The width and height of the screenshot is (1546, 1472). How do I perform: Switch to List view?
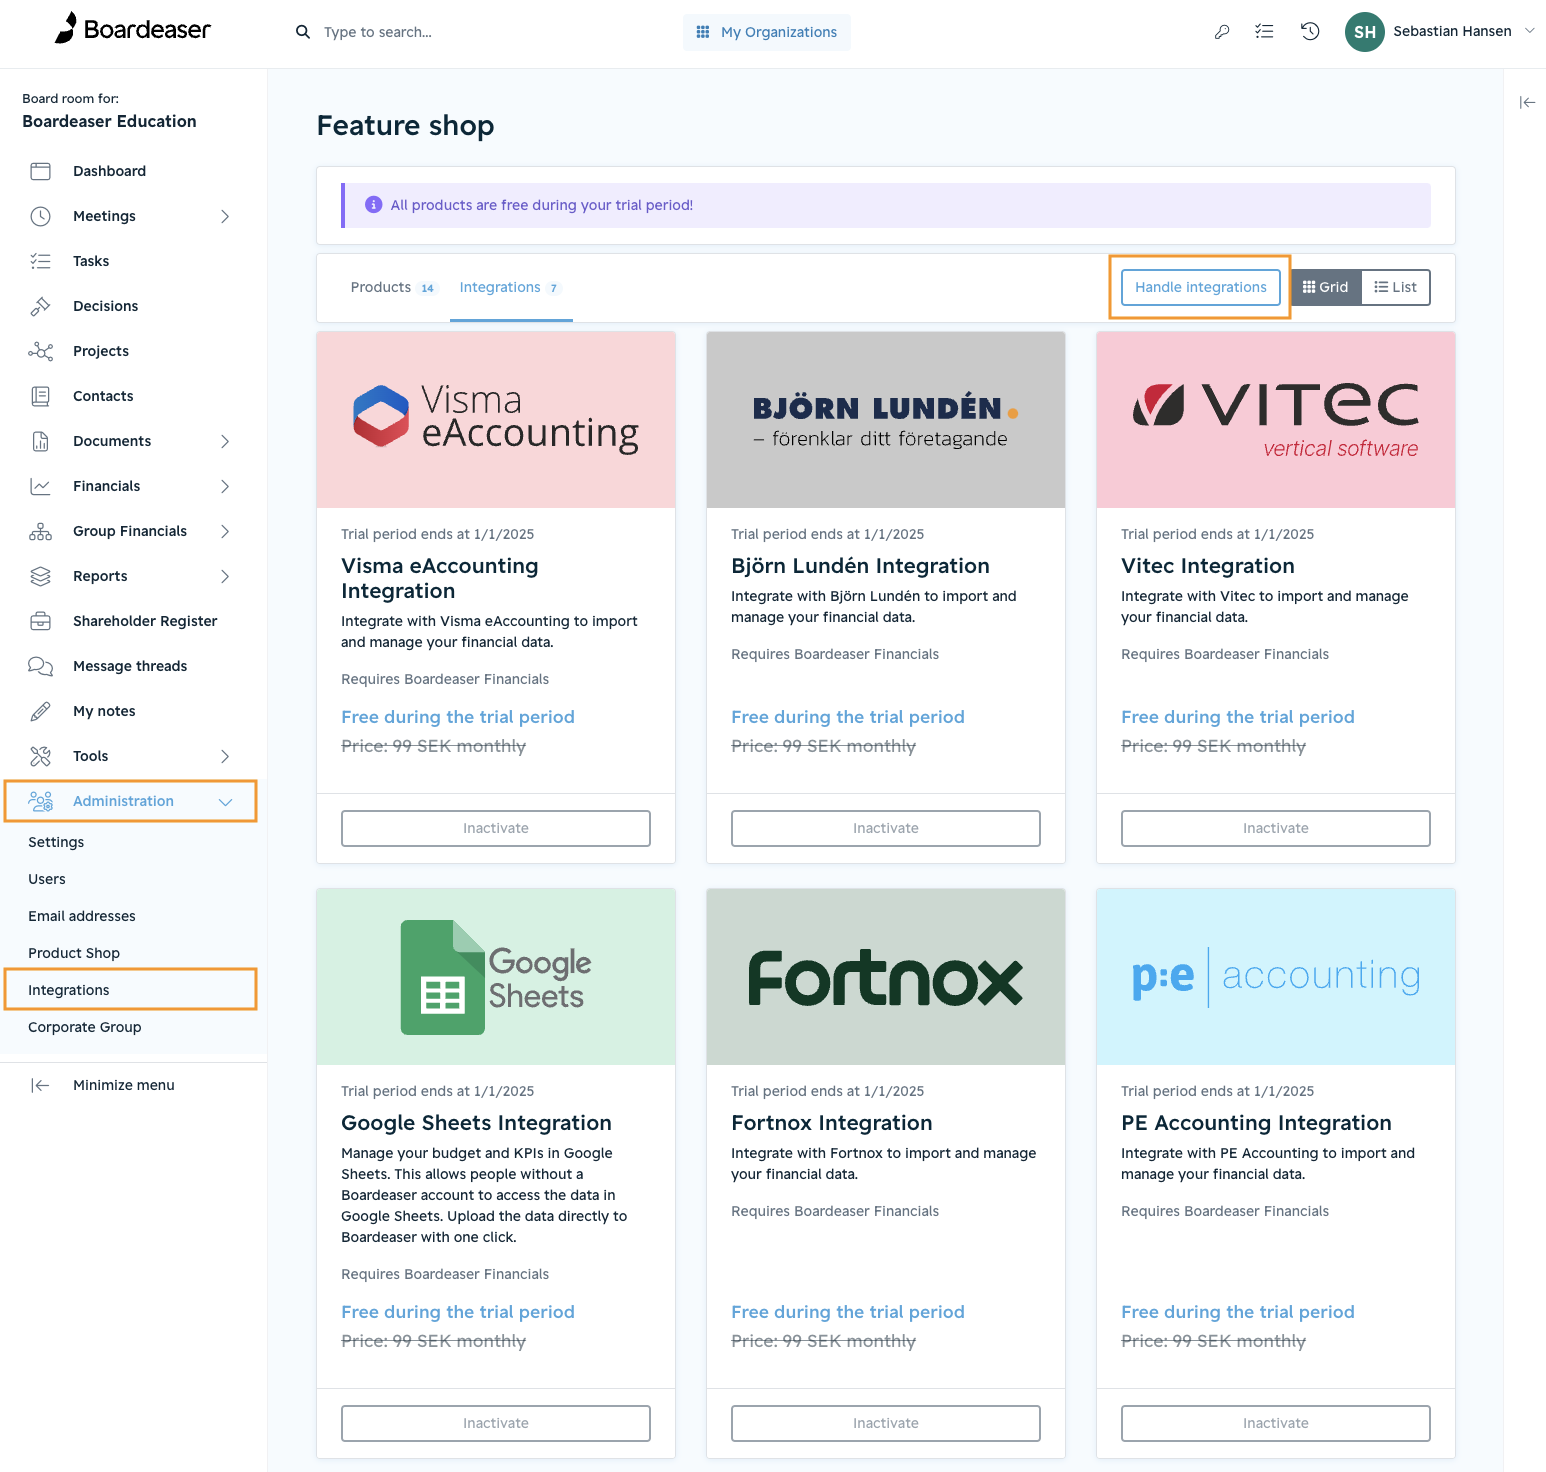click(1395, 287)
